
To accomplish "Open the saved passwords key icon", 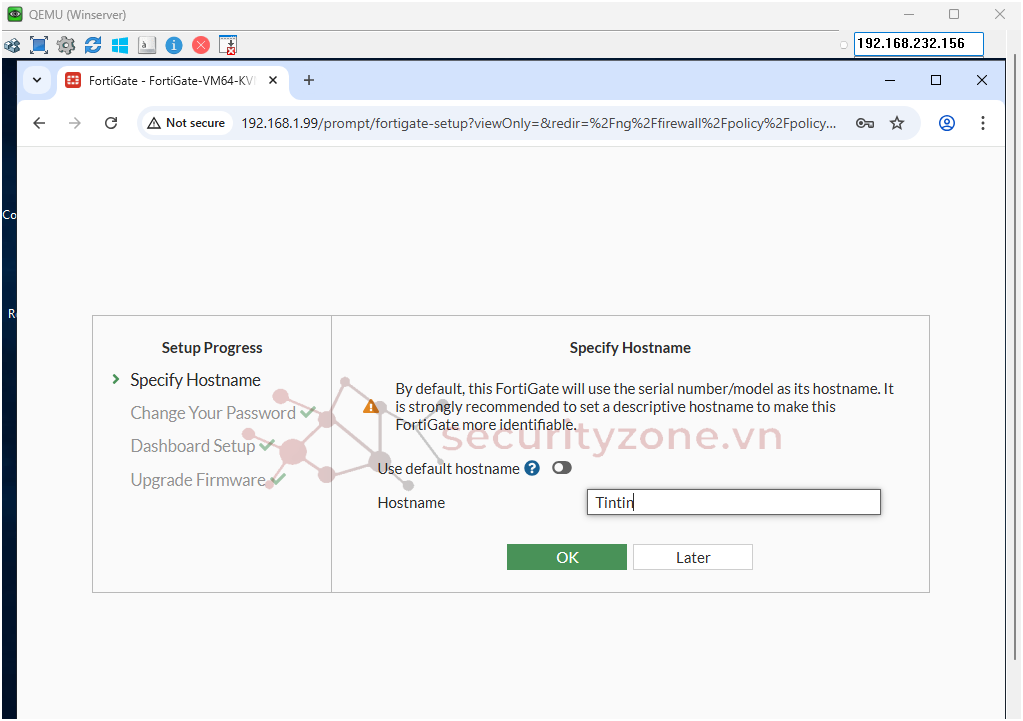I will [x=865, y=123].
